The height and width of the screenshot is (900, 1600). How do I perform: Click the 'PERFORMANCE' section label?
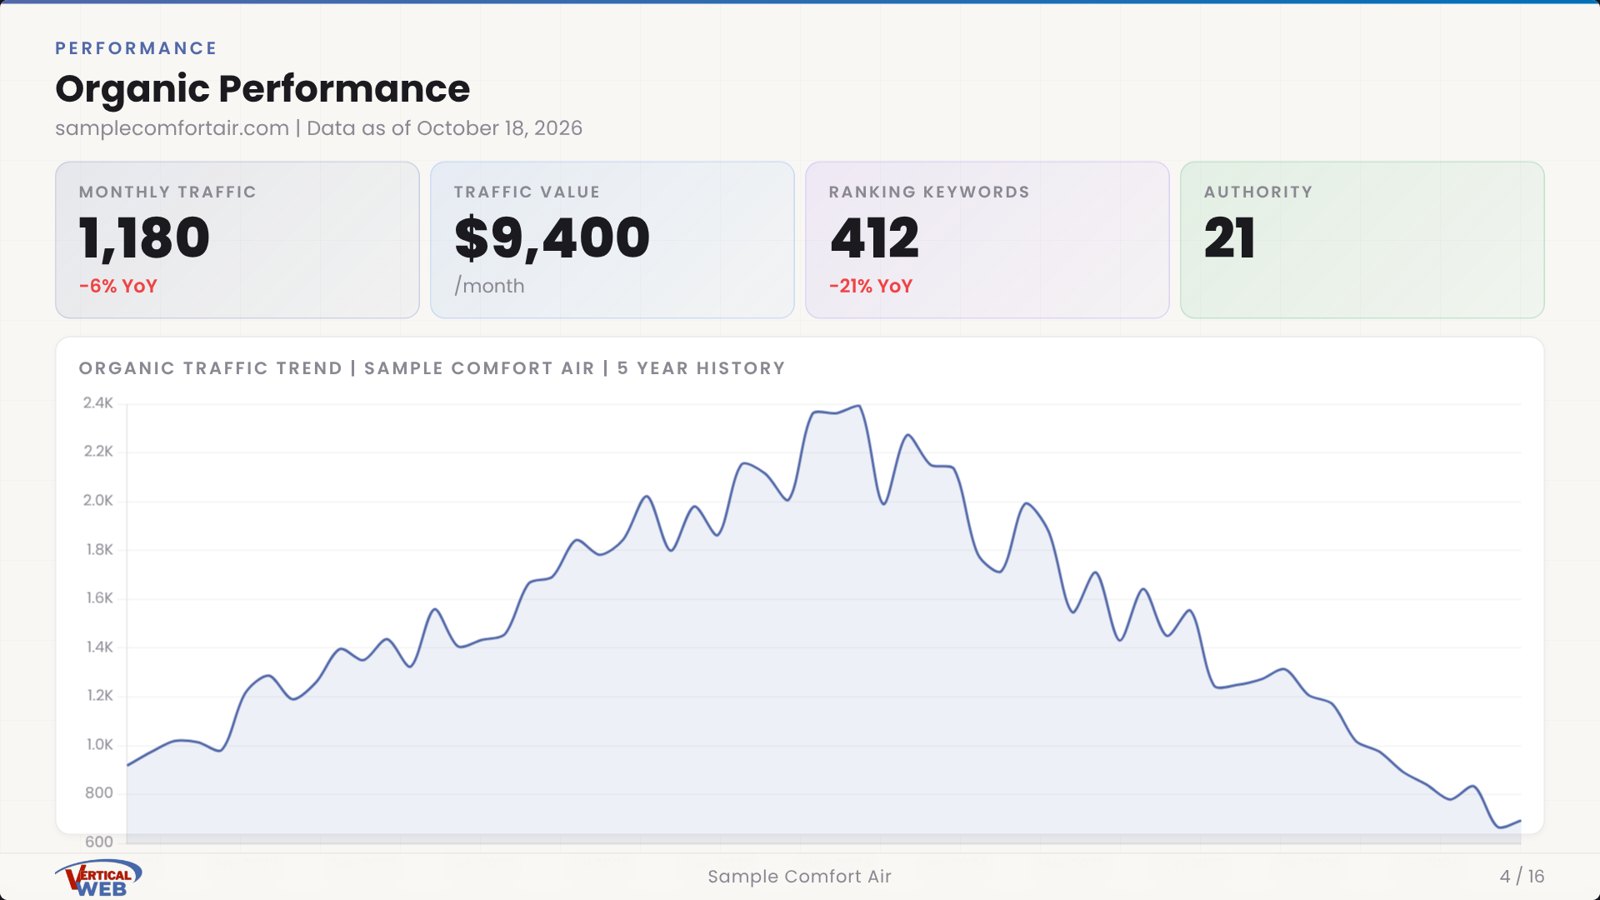136,48
